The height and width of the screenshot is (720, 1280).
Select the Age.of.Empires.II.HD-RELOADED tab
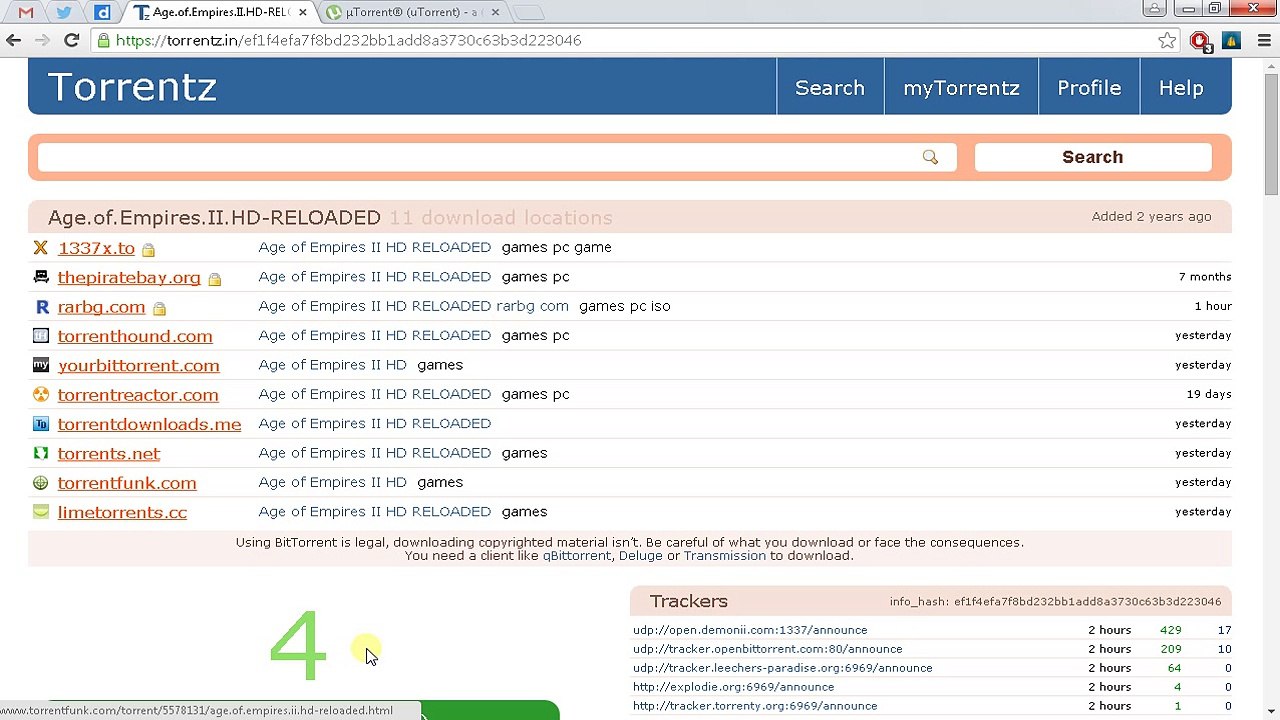click(x=220, y=12)
